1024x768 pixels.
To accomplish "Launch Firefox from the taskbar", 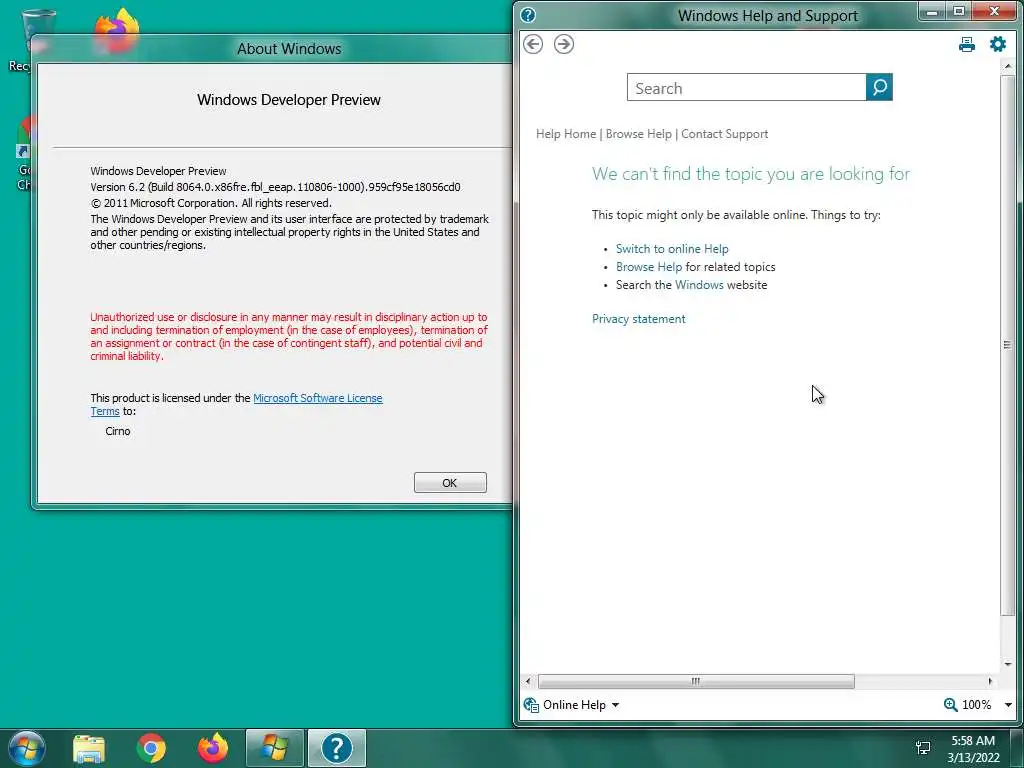I will (213, 748).
